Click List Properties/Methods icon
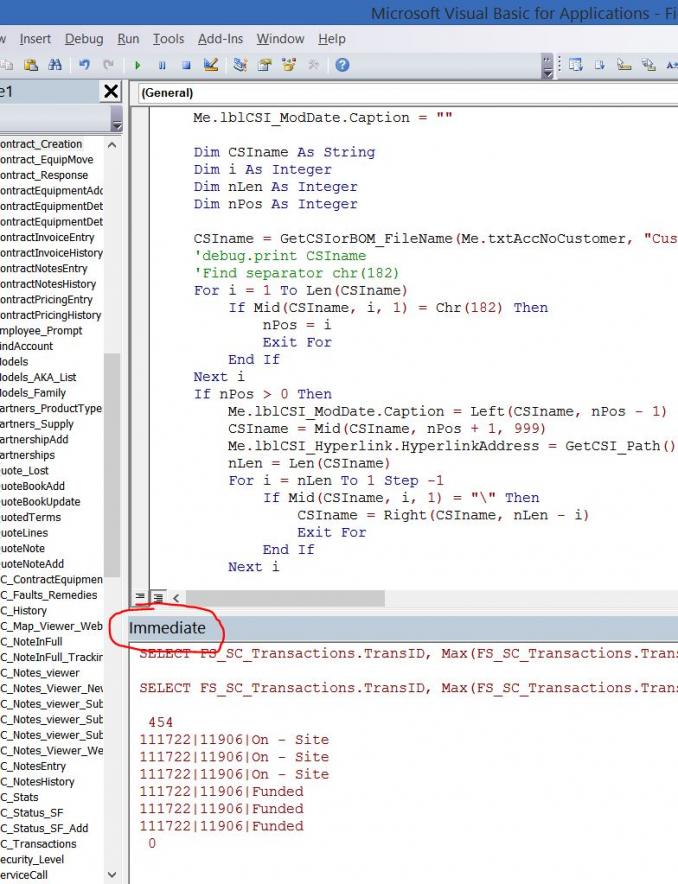The height and width of the screenshot is (884, 678). click(x=575, y=65)
